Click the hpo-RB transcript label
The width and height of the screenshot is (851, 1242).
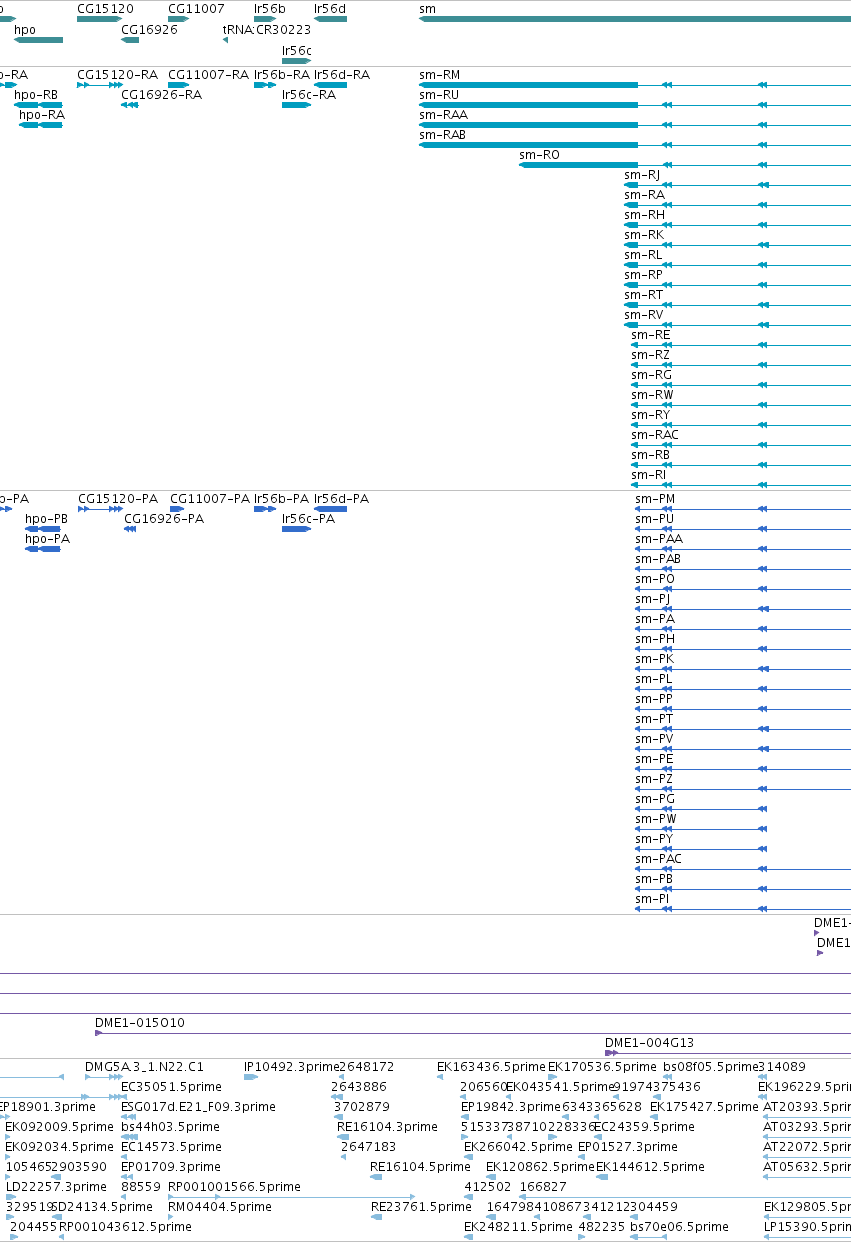36,95
